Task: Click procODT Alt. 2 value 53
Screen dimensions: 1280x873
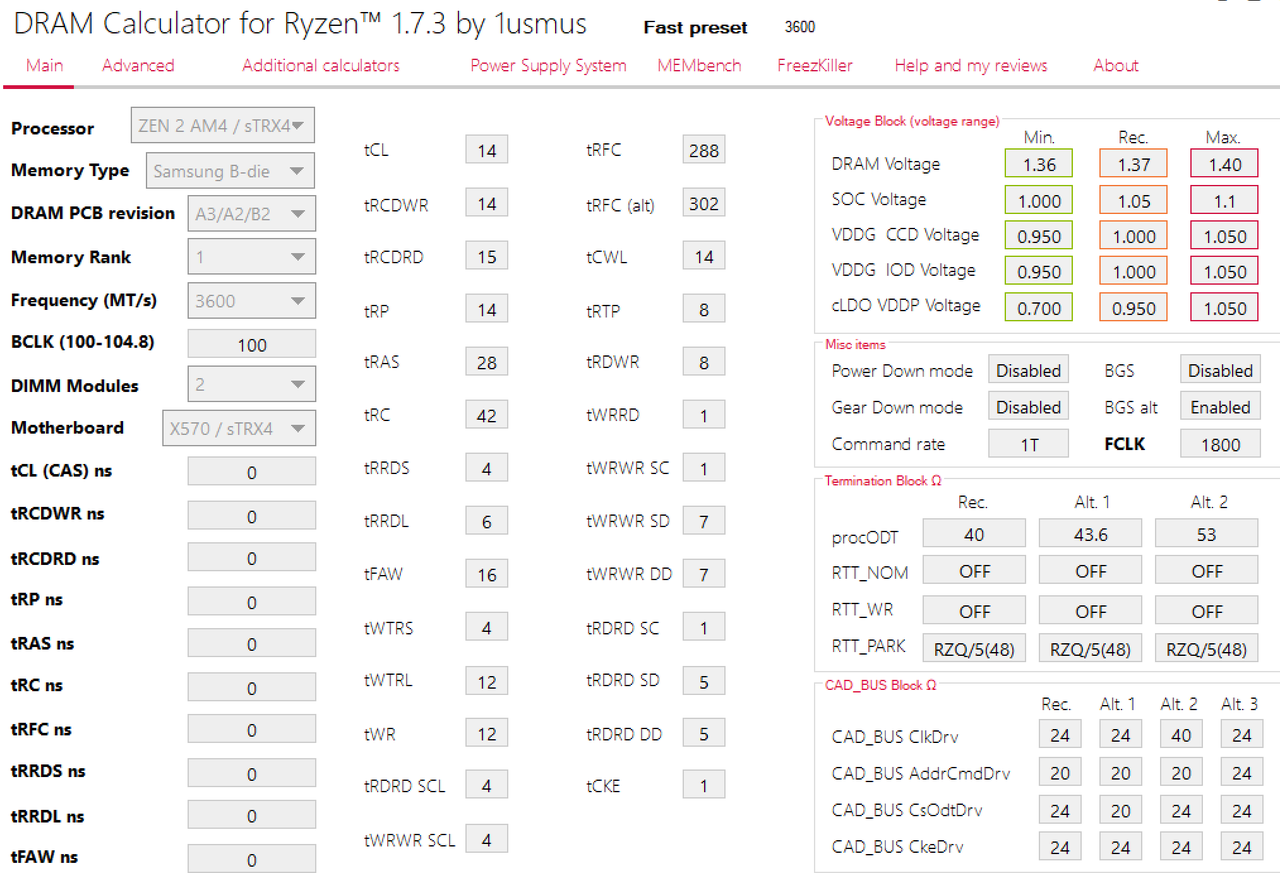Action: 1206,534
